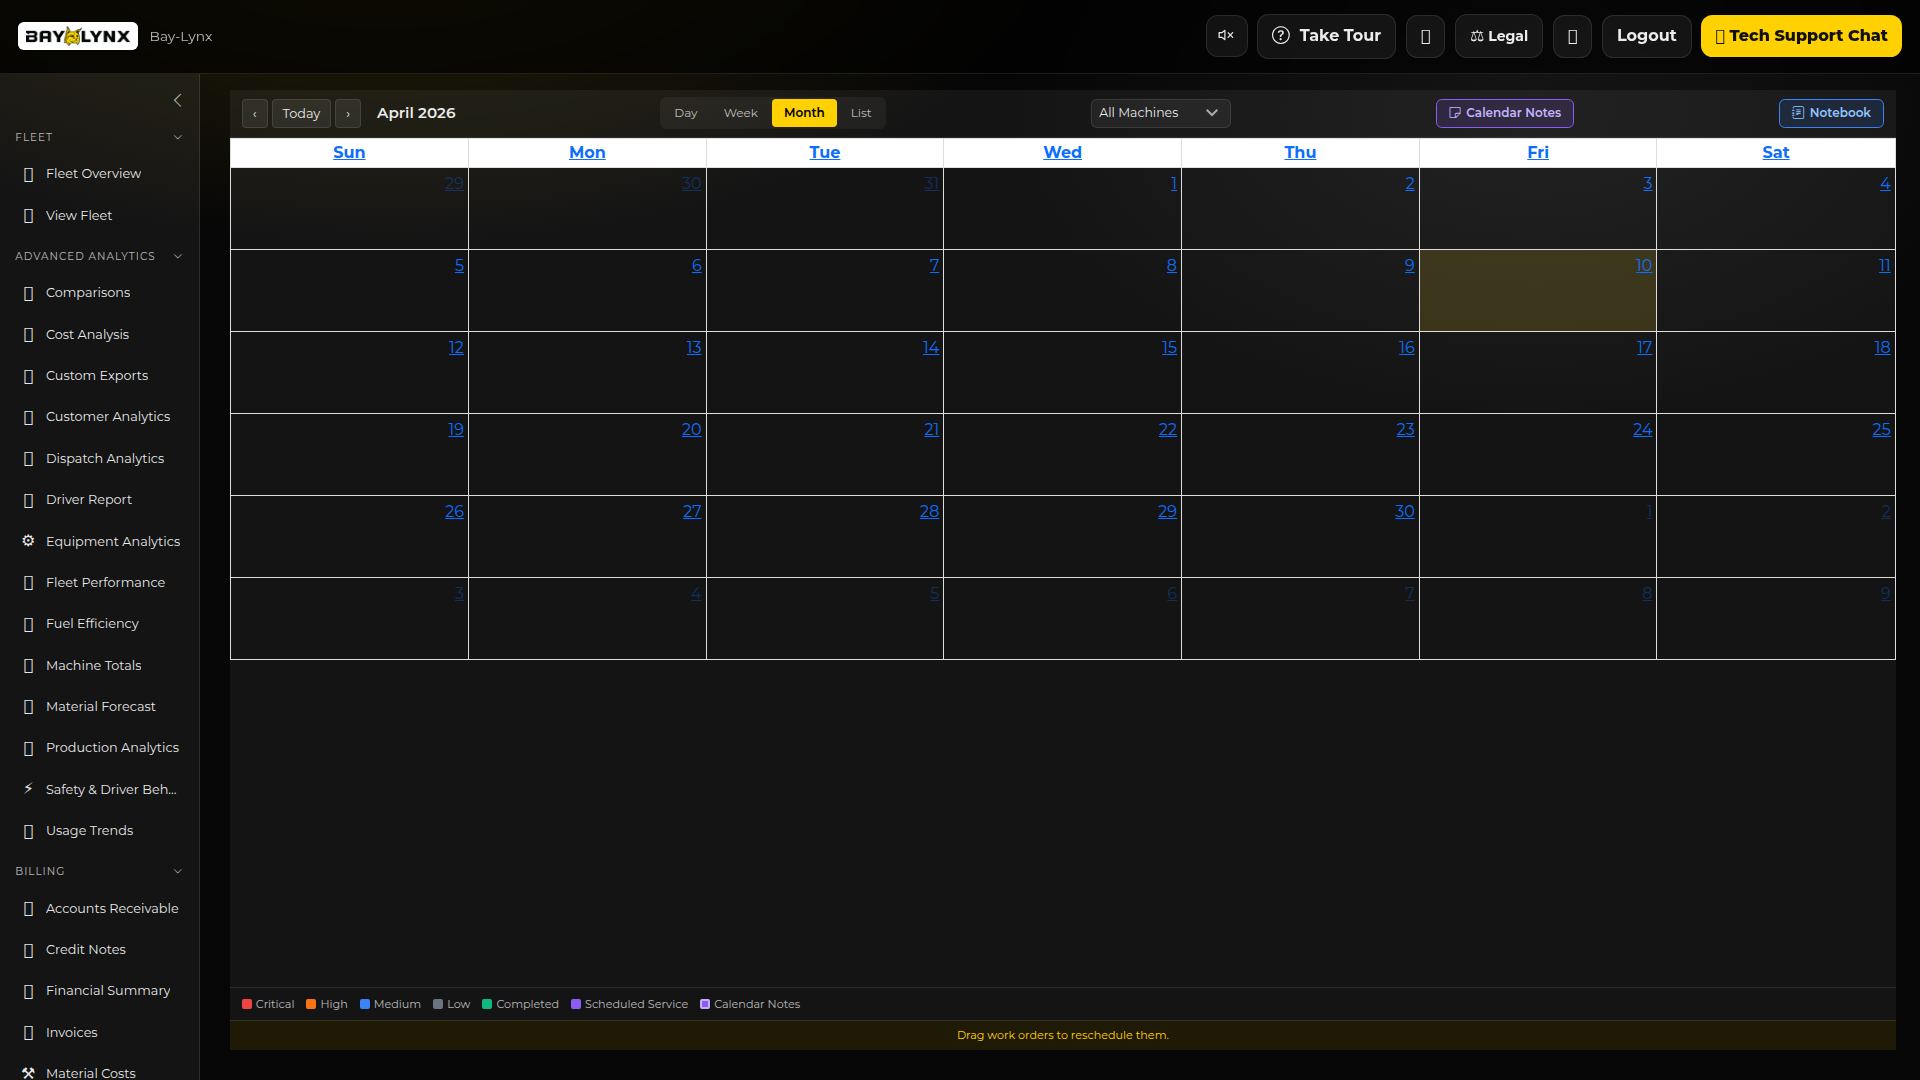Screen dimensions: 1920x1080
Task: Open Calendar Notes panel
Action: click(1504, 113)
